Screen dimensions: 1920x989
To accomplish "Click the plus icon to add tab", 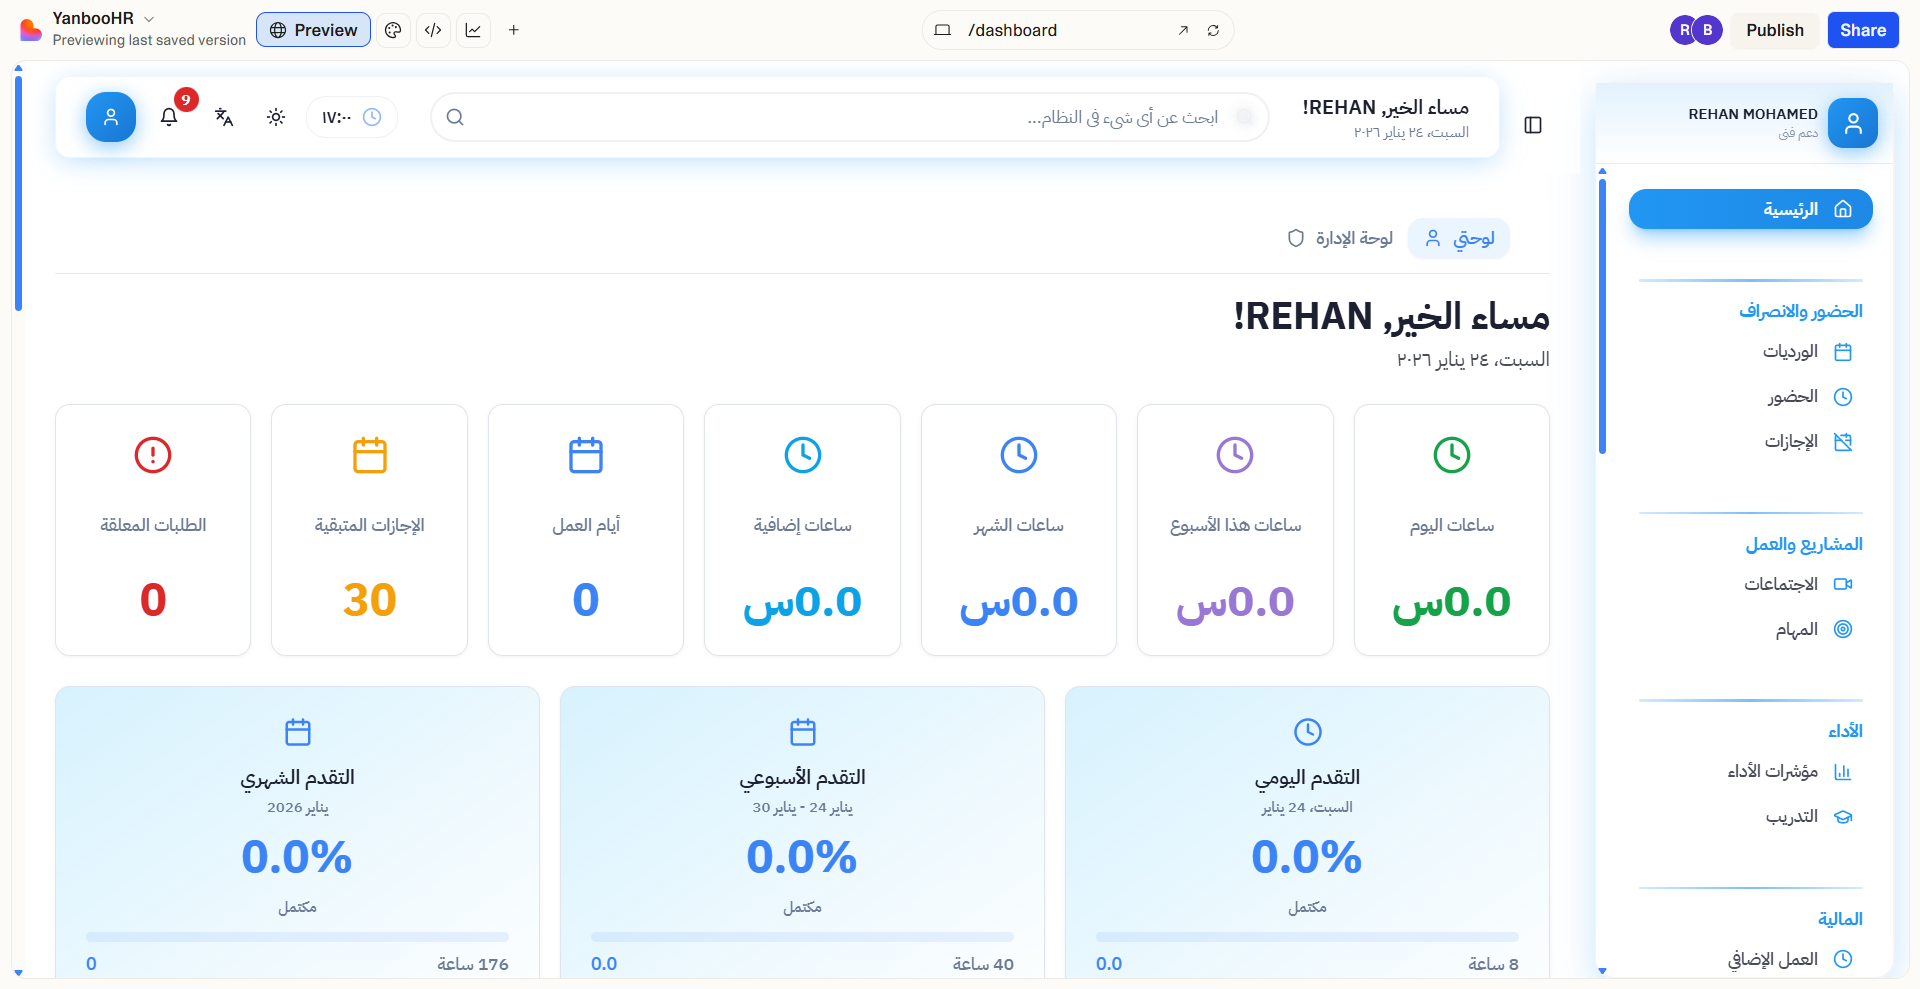I will coord(514,30).
